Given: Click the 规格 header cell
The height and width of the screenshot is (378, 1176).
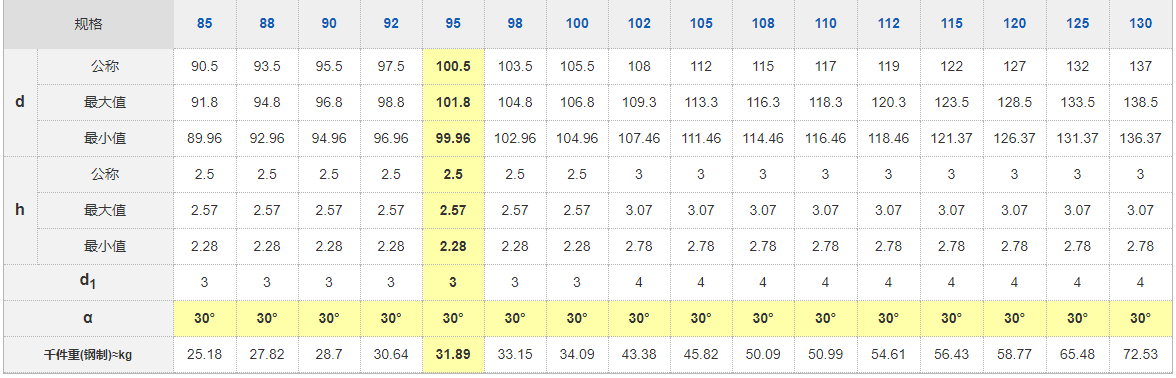Looking at the screenshot, I should pyautogui.click(x=88, y=24).
